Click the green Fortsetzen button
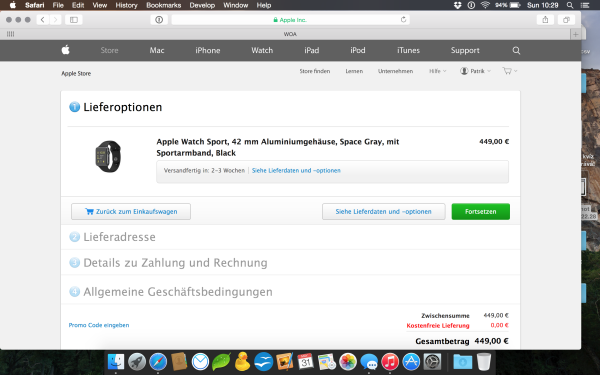Screen dimensions: 600x375 481,212
